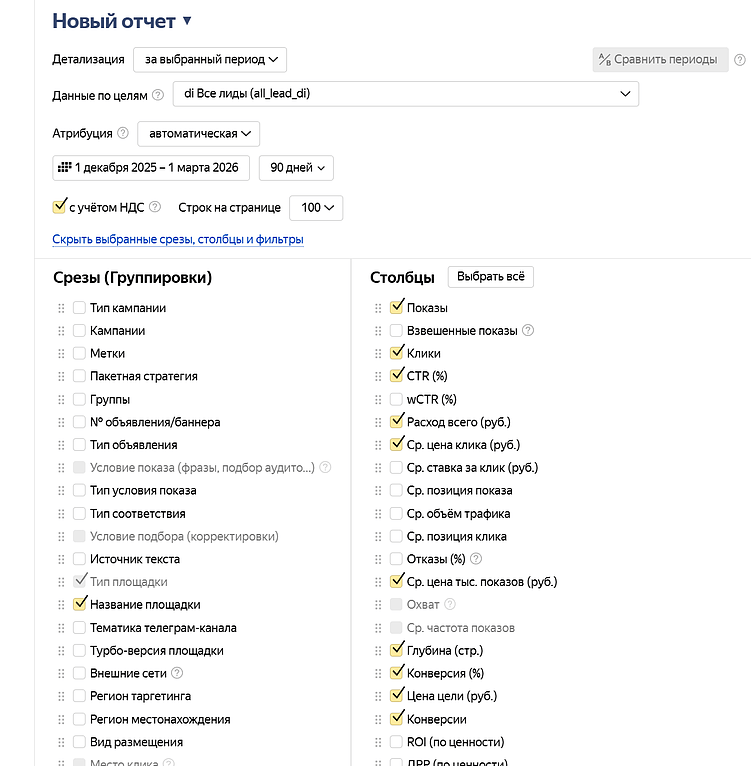751x766 pixels.
Task: Click Ср. цена тыс. показов (руб.) label
Action: point(482,582)
